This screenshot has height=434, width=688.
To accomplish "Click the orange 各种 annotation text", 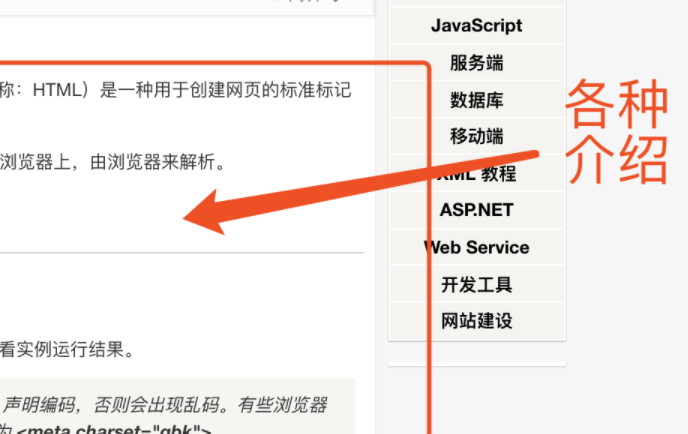I will click(616, 105).
